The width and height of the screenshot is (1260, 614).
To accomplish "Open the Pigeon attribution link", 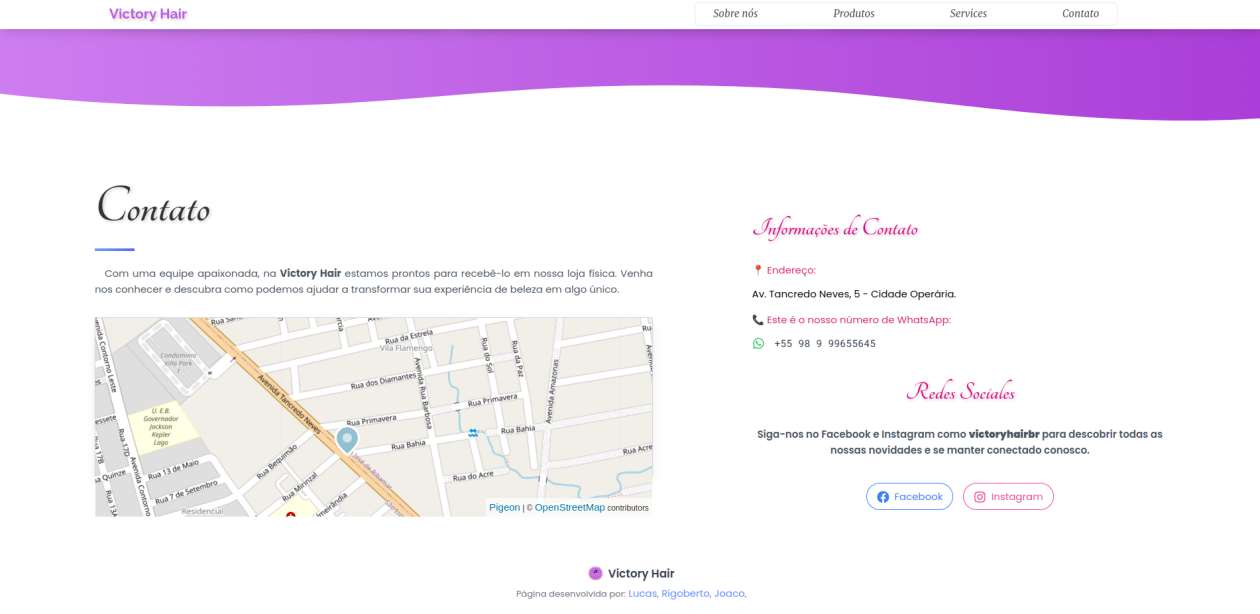I will pyautogui.click(x=504, y=508).
